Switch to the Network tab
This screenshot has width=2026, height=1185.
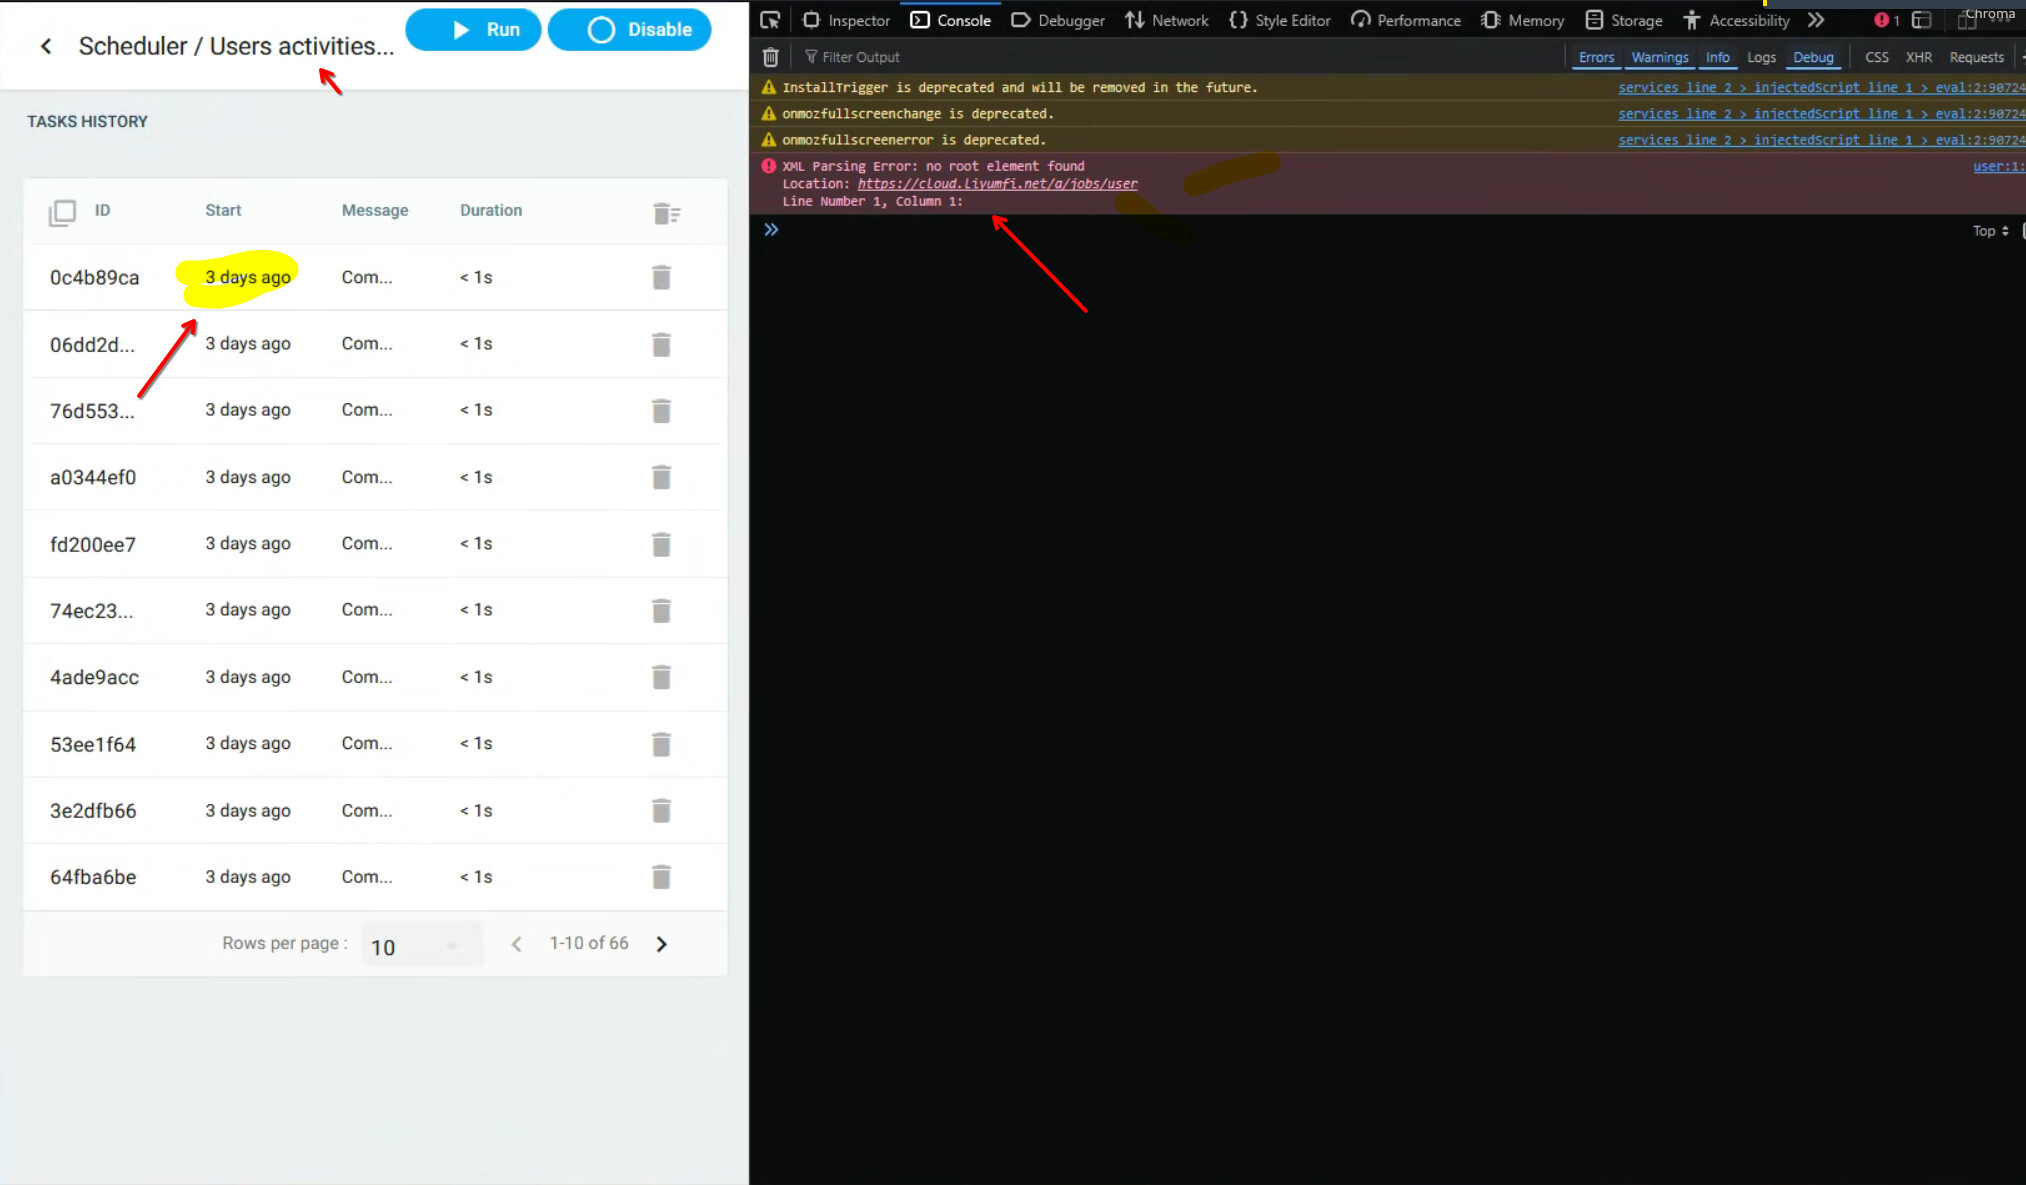click(1167, 20)
